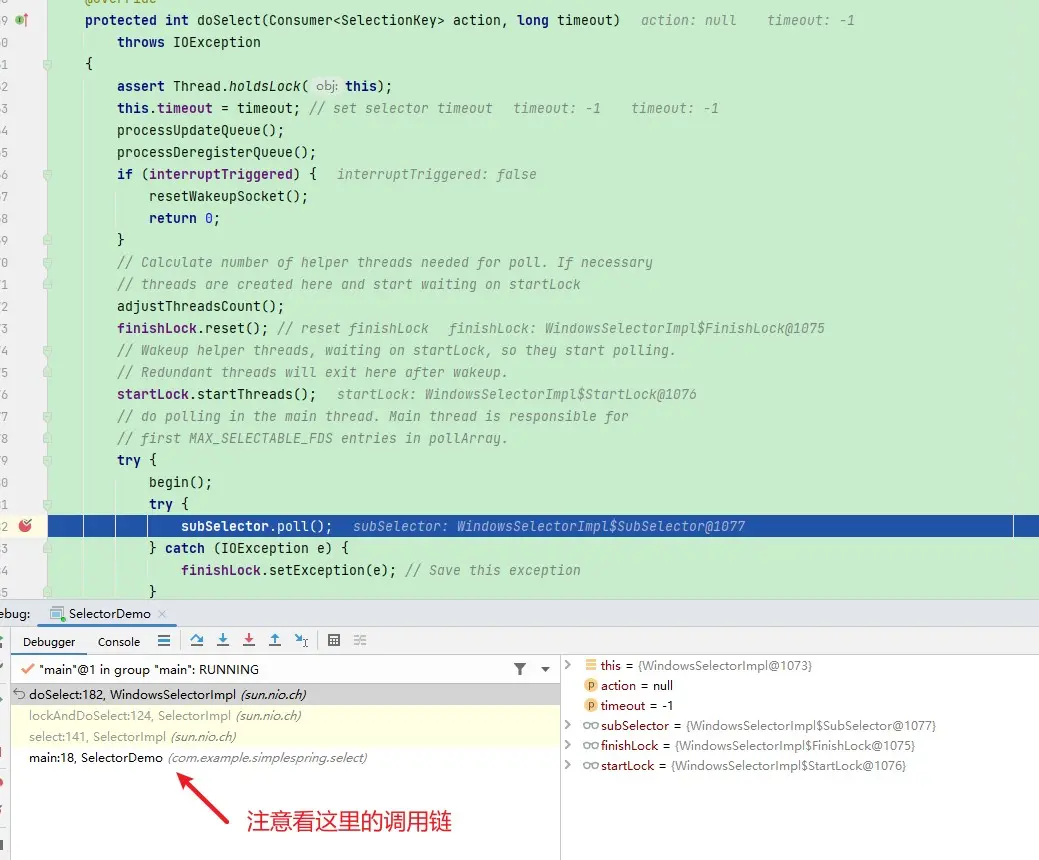Click the adjustThreadsCount() call
The width and height of the screenshot is (1039, 860).
click(x=200, y=306)
